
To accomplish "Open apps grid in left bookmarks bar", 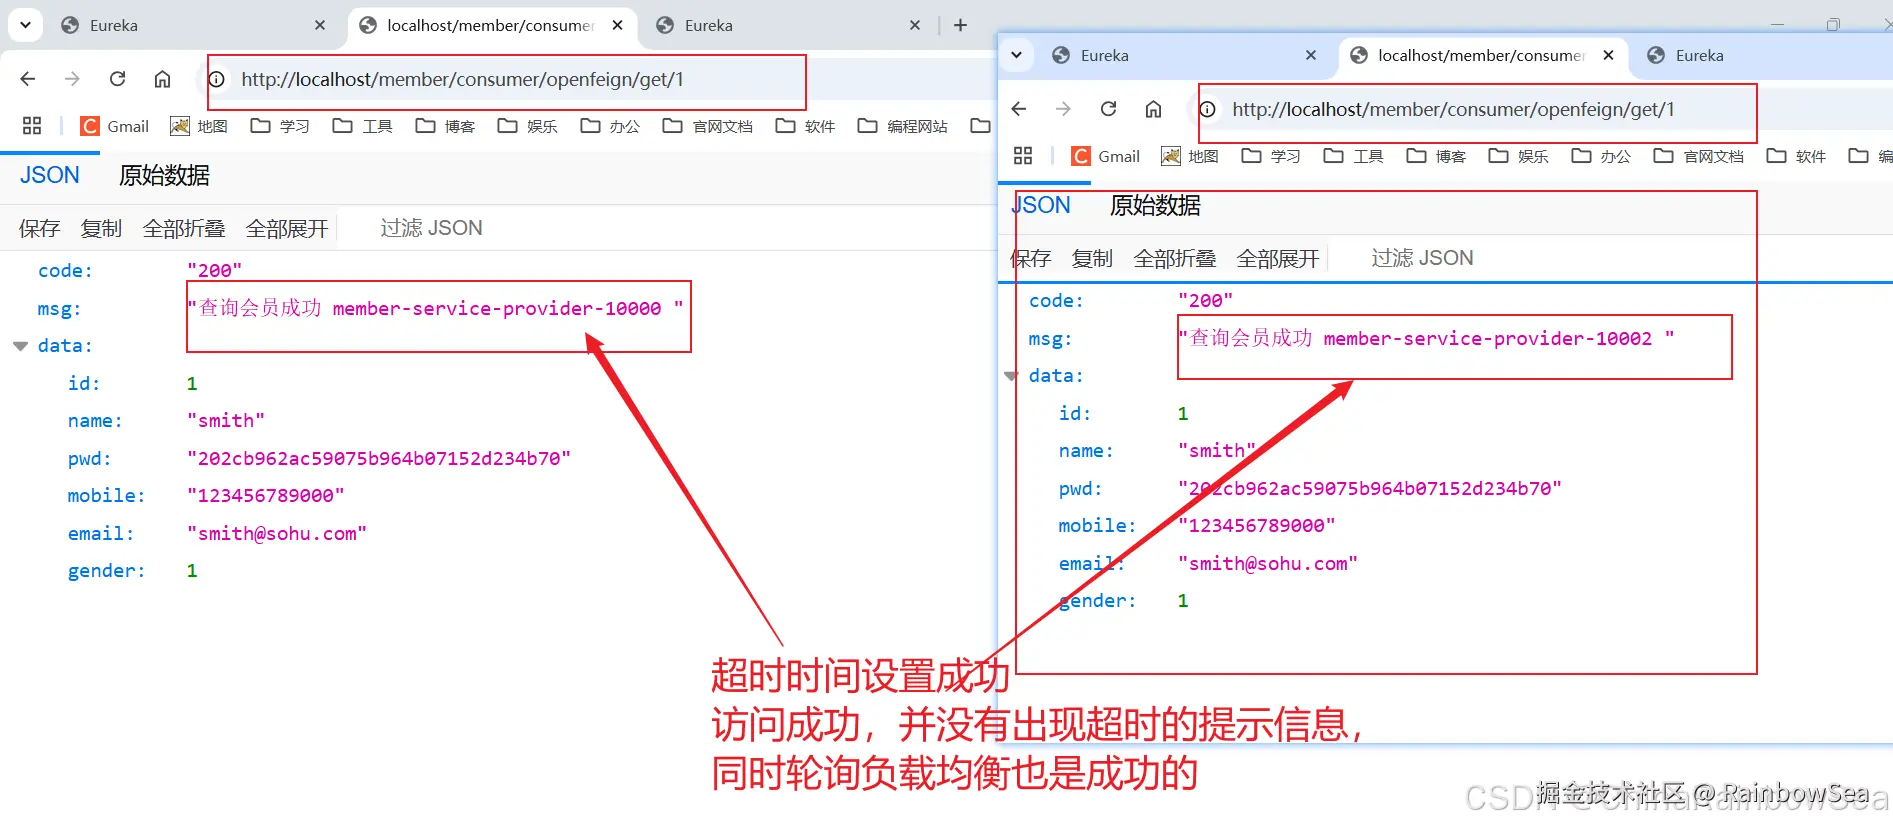I will (32, 126).
